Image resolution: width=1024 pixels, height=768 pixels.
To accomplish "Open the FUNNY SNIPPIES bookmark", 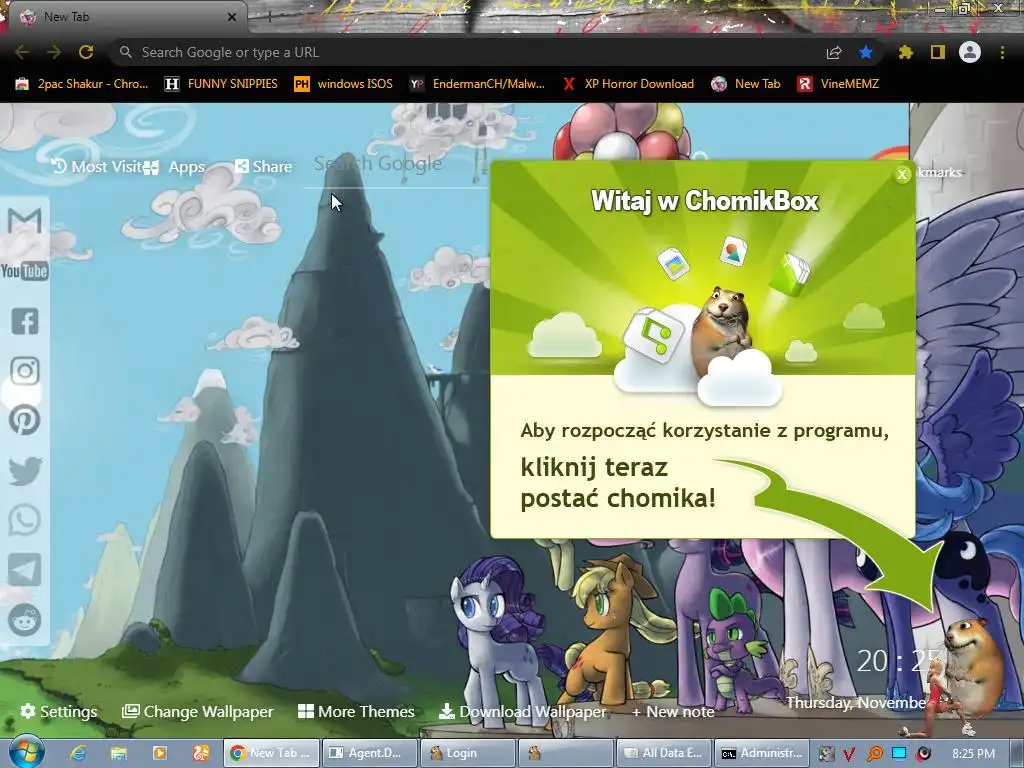I will point(221,84).
